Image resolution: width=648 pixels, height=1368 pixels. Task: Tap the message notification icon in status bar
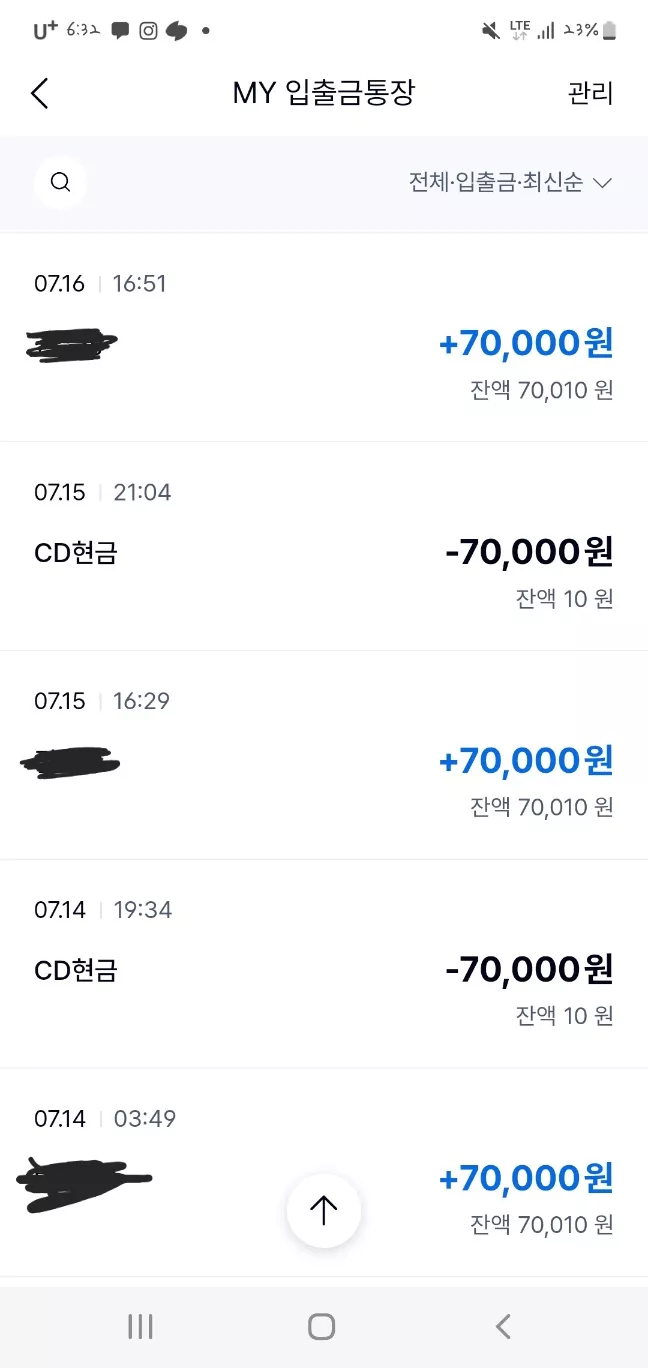[x=120, y=30]
